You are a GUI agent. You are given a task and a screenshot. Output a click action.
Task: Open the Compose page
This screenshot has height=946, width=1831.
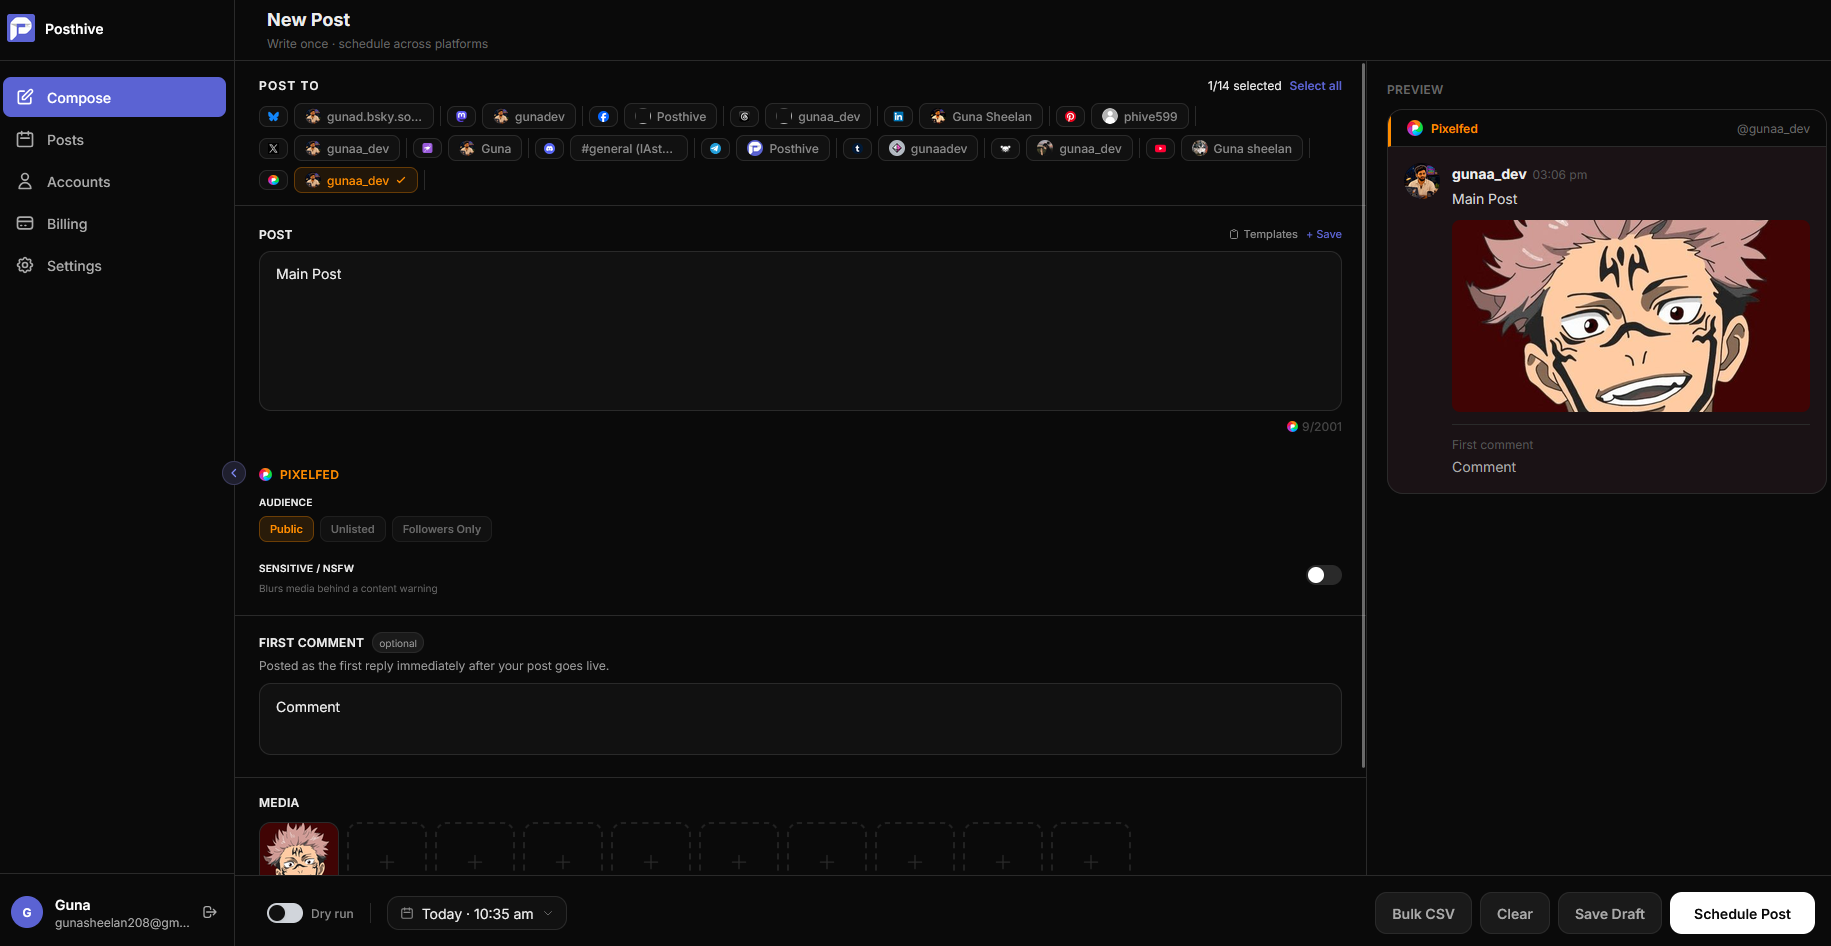tap(114, 97)
